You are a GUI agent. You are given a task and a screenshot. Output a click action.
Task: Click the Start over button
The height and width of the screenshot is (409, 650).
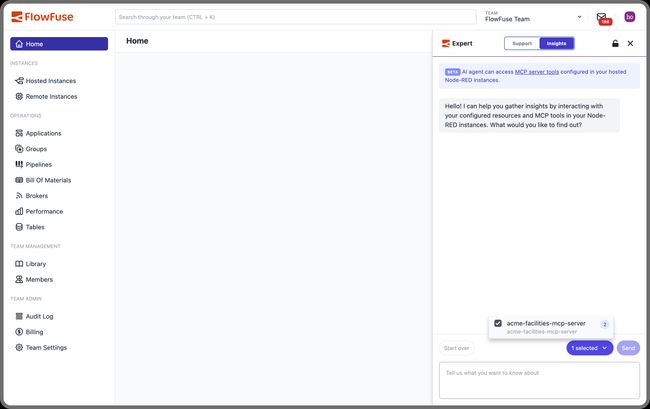point(456,348)
